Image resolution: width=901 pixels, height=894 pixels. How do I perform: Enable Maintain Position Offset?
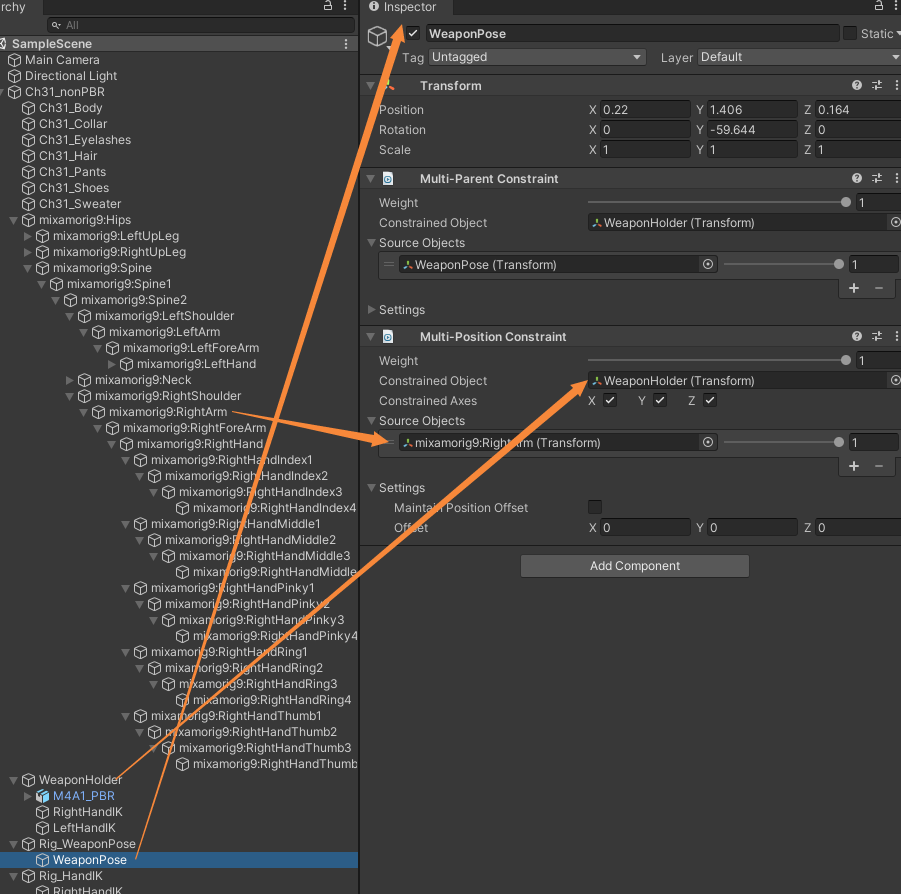[x=595, y=507]
